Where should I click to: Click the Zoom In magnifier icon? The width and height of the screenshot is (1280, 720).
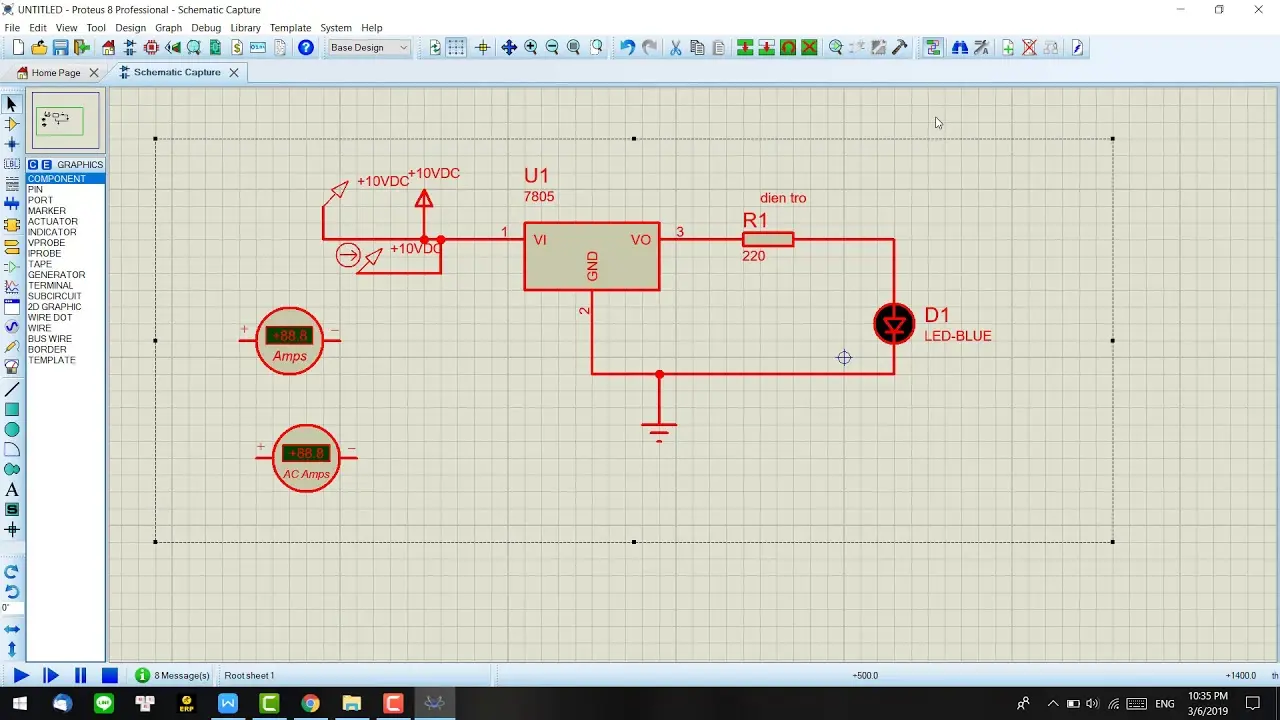(x=531, y=48)
